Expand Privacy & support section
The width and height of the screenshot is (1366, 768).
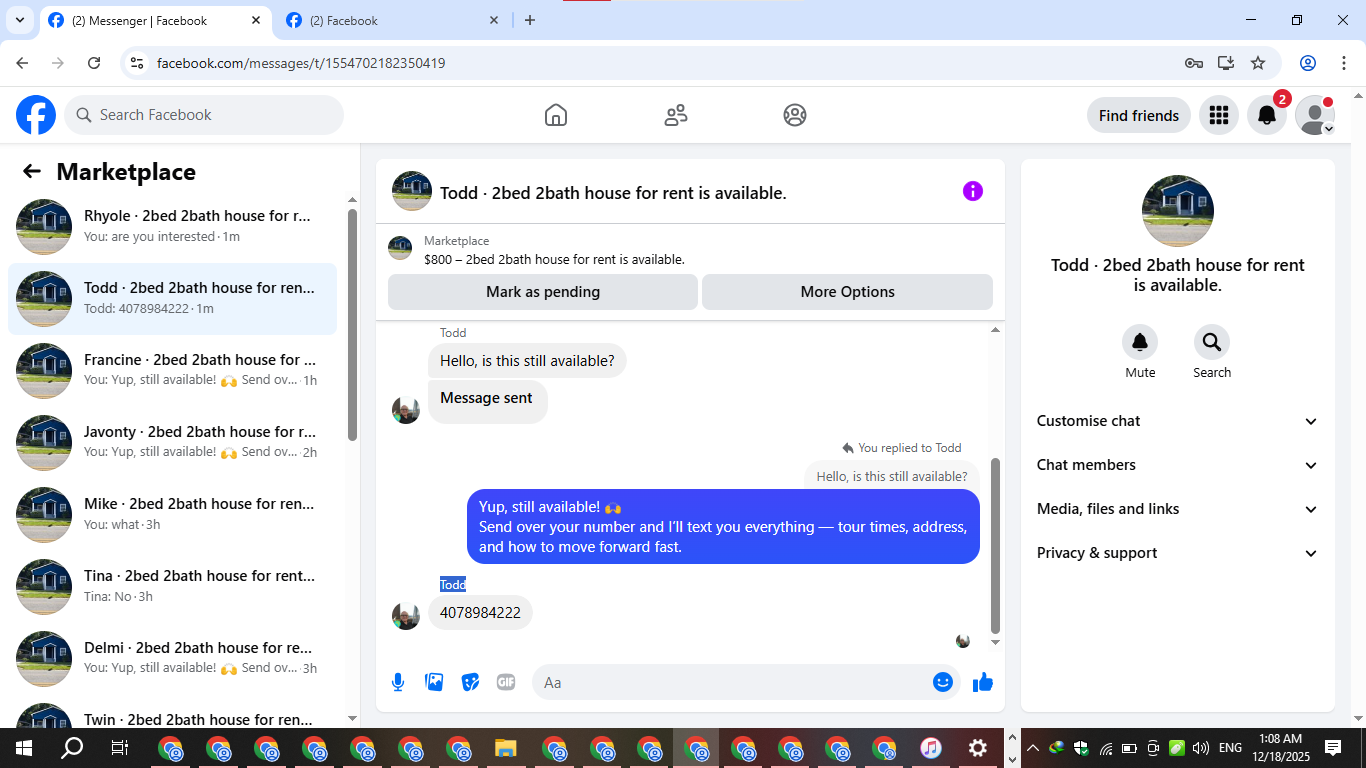pos(1178,553)
